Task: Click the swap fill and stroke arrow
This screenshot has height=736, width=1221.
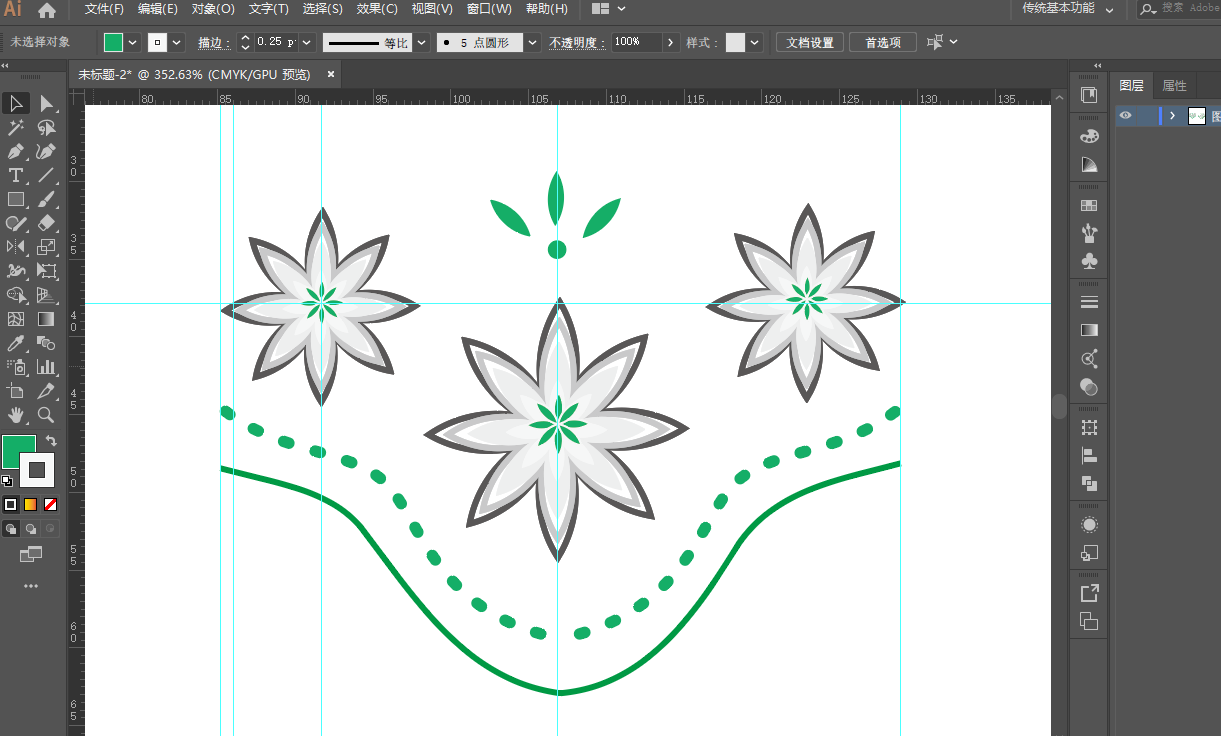Action: coord(51,441)
